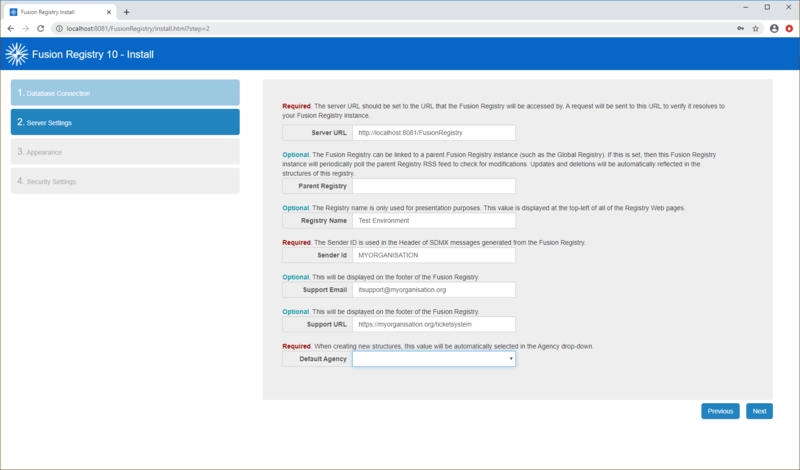The height and width of the screenshot is (470, 800).
Task: Click the site information icon in address bar
Action: click(x=59, y=29)
